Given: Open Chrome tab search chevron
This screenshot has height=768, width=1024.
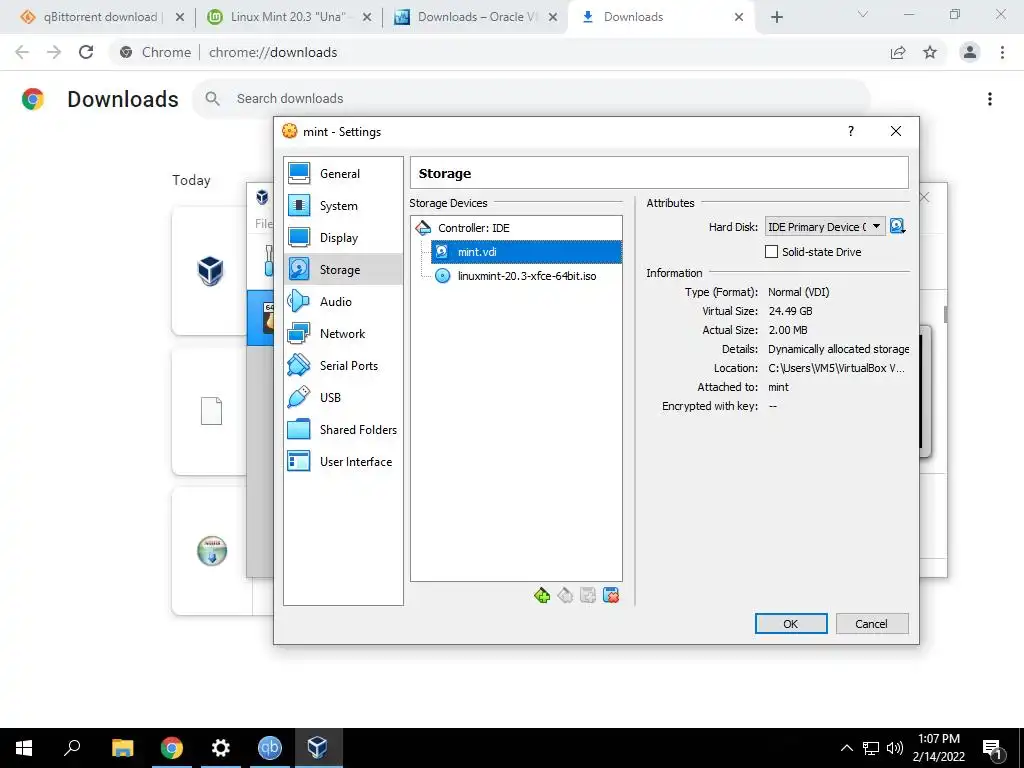Looking at the screenshot, I should [863, 14].
